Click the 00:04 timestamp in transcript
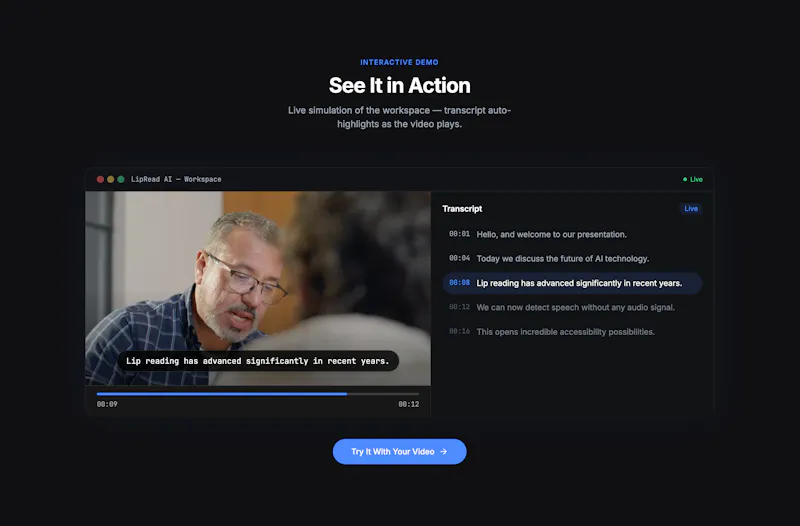The width and height of the screenshot is (800, 526). 459,259
